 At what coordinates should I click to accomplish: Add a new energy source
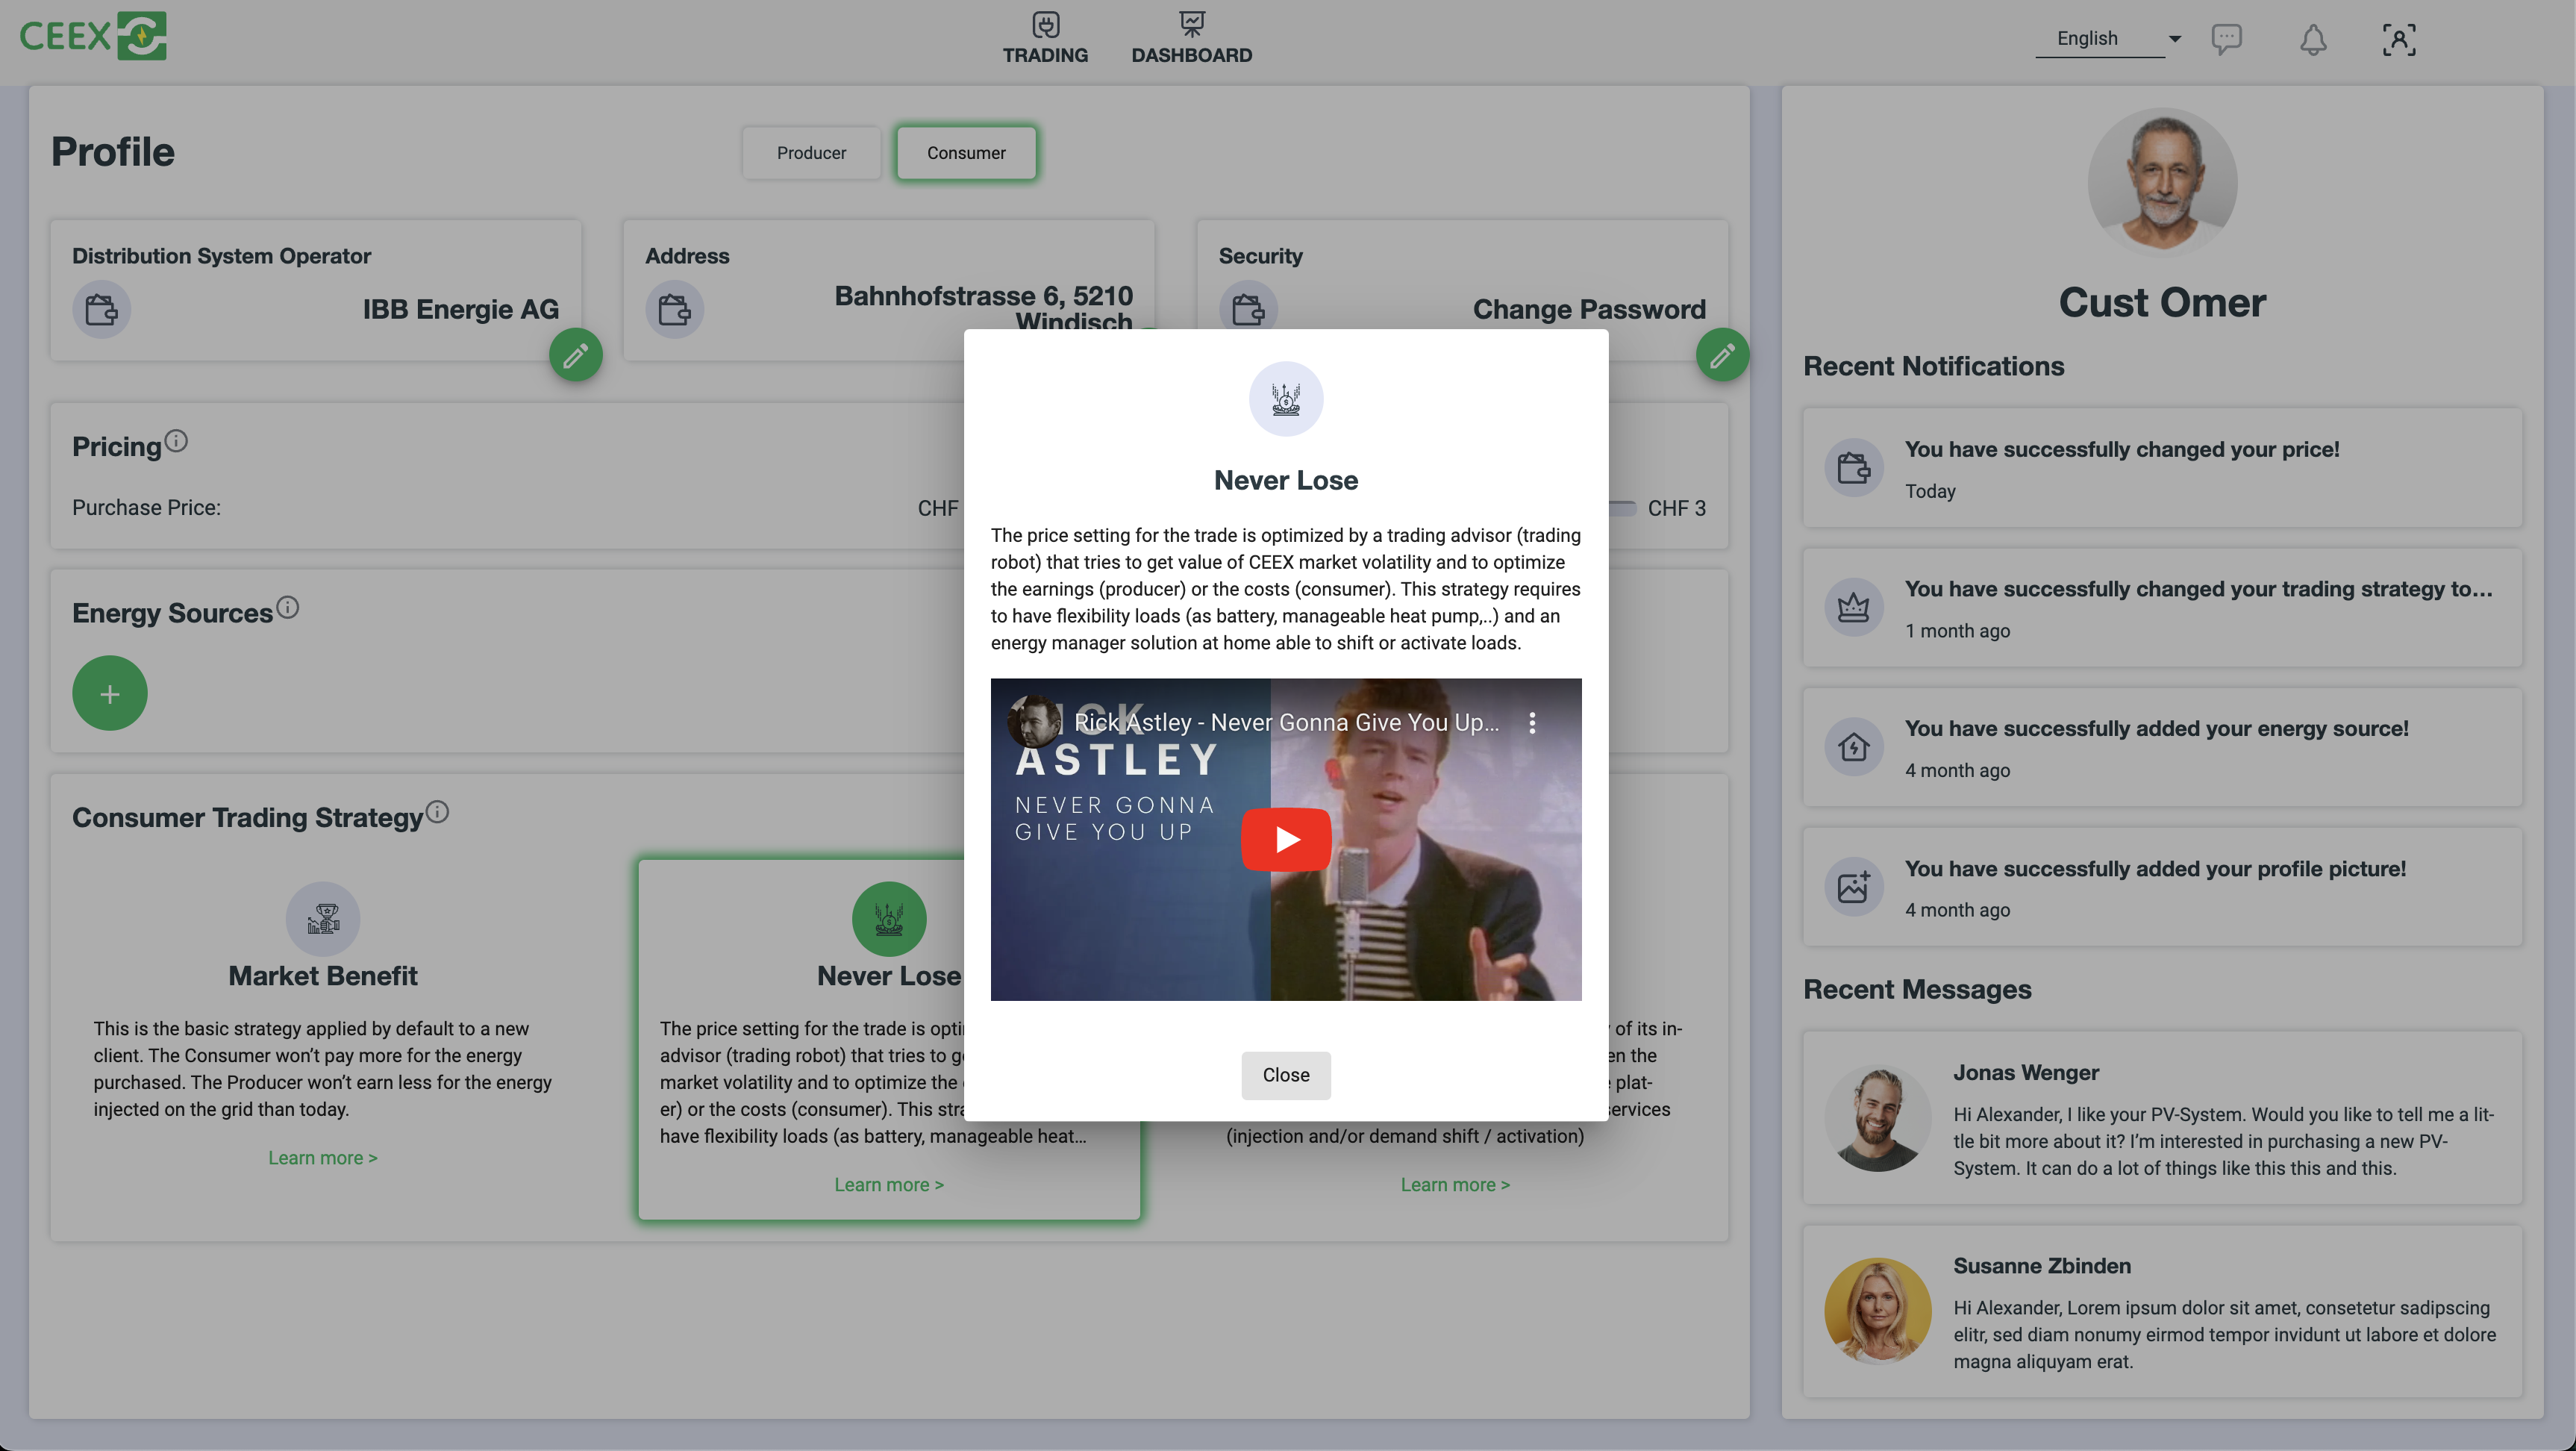coord(110,693)
